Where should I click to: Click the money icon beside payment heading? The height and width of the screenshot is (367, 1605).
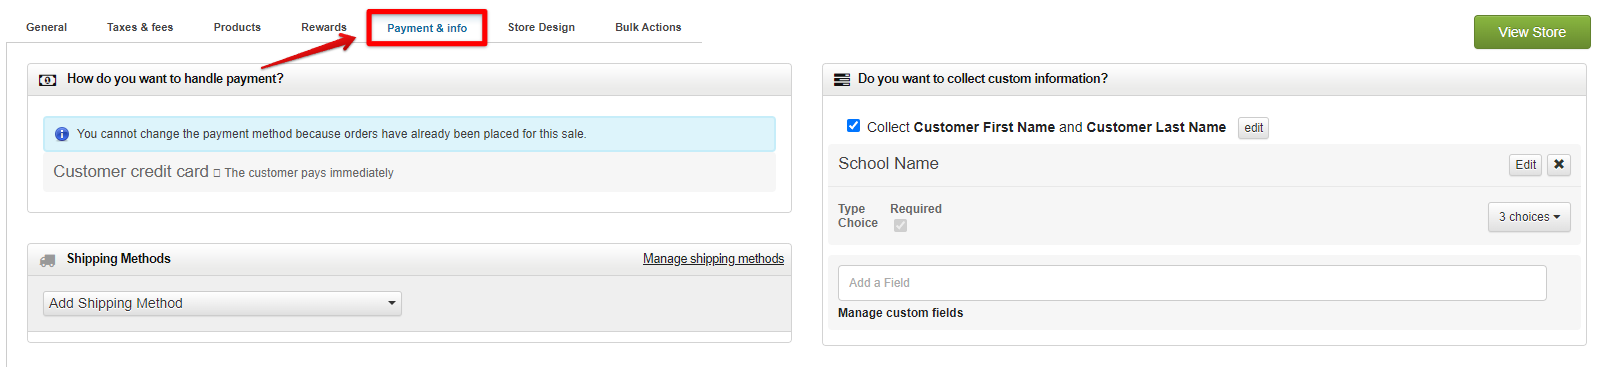click(x=47, y=80)
